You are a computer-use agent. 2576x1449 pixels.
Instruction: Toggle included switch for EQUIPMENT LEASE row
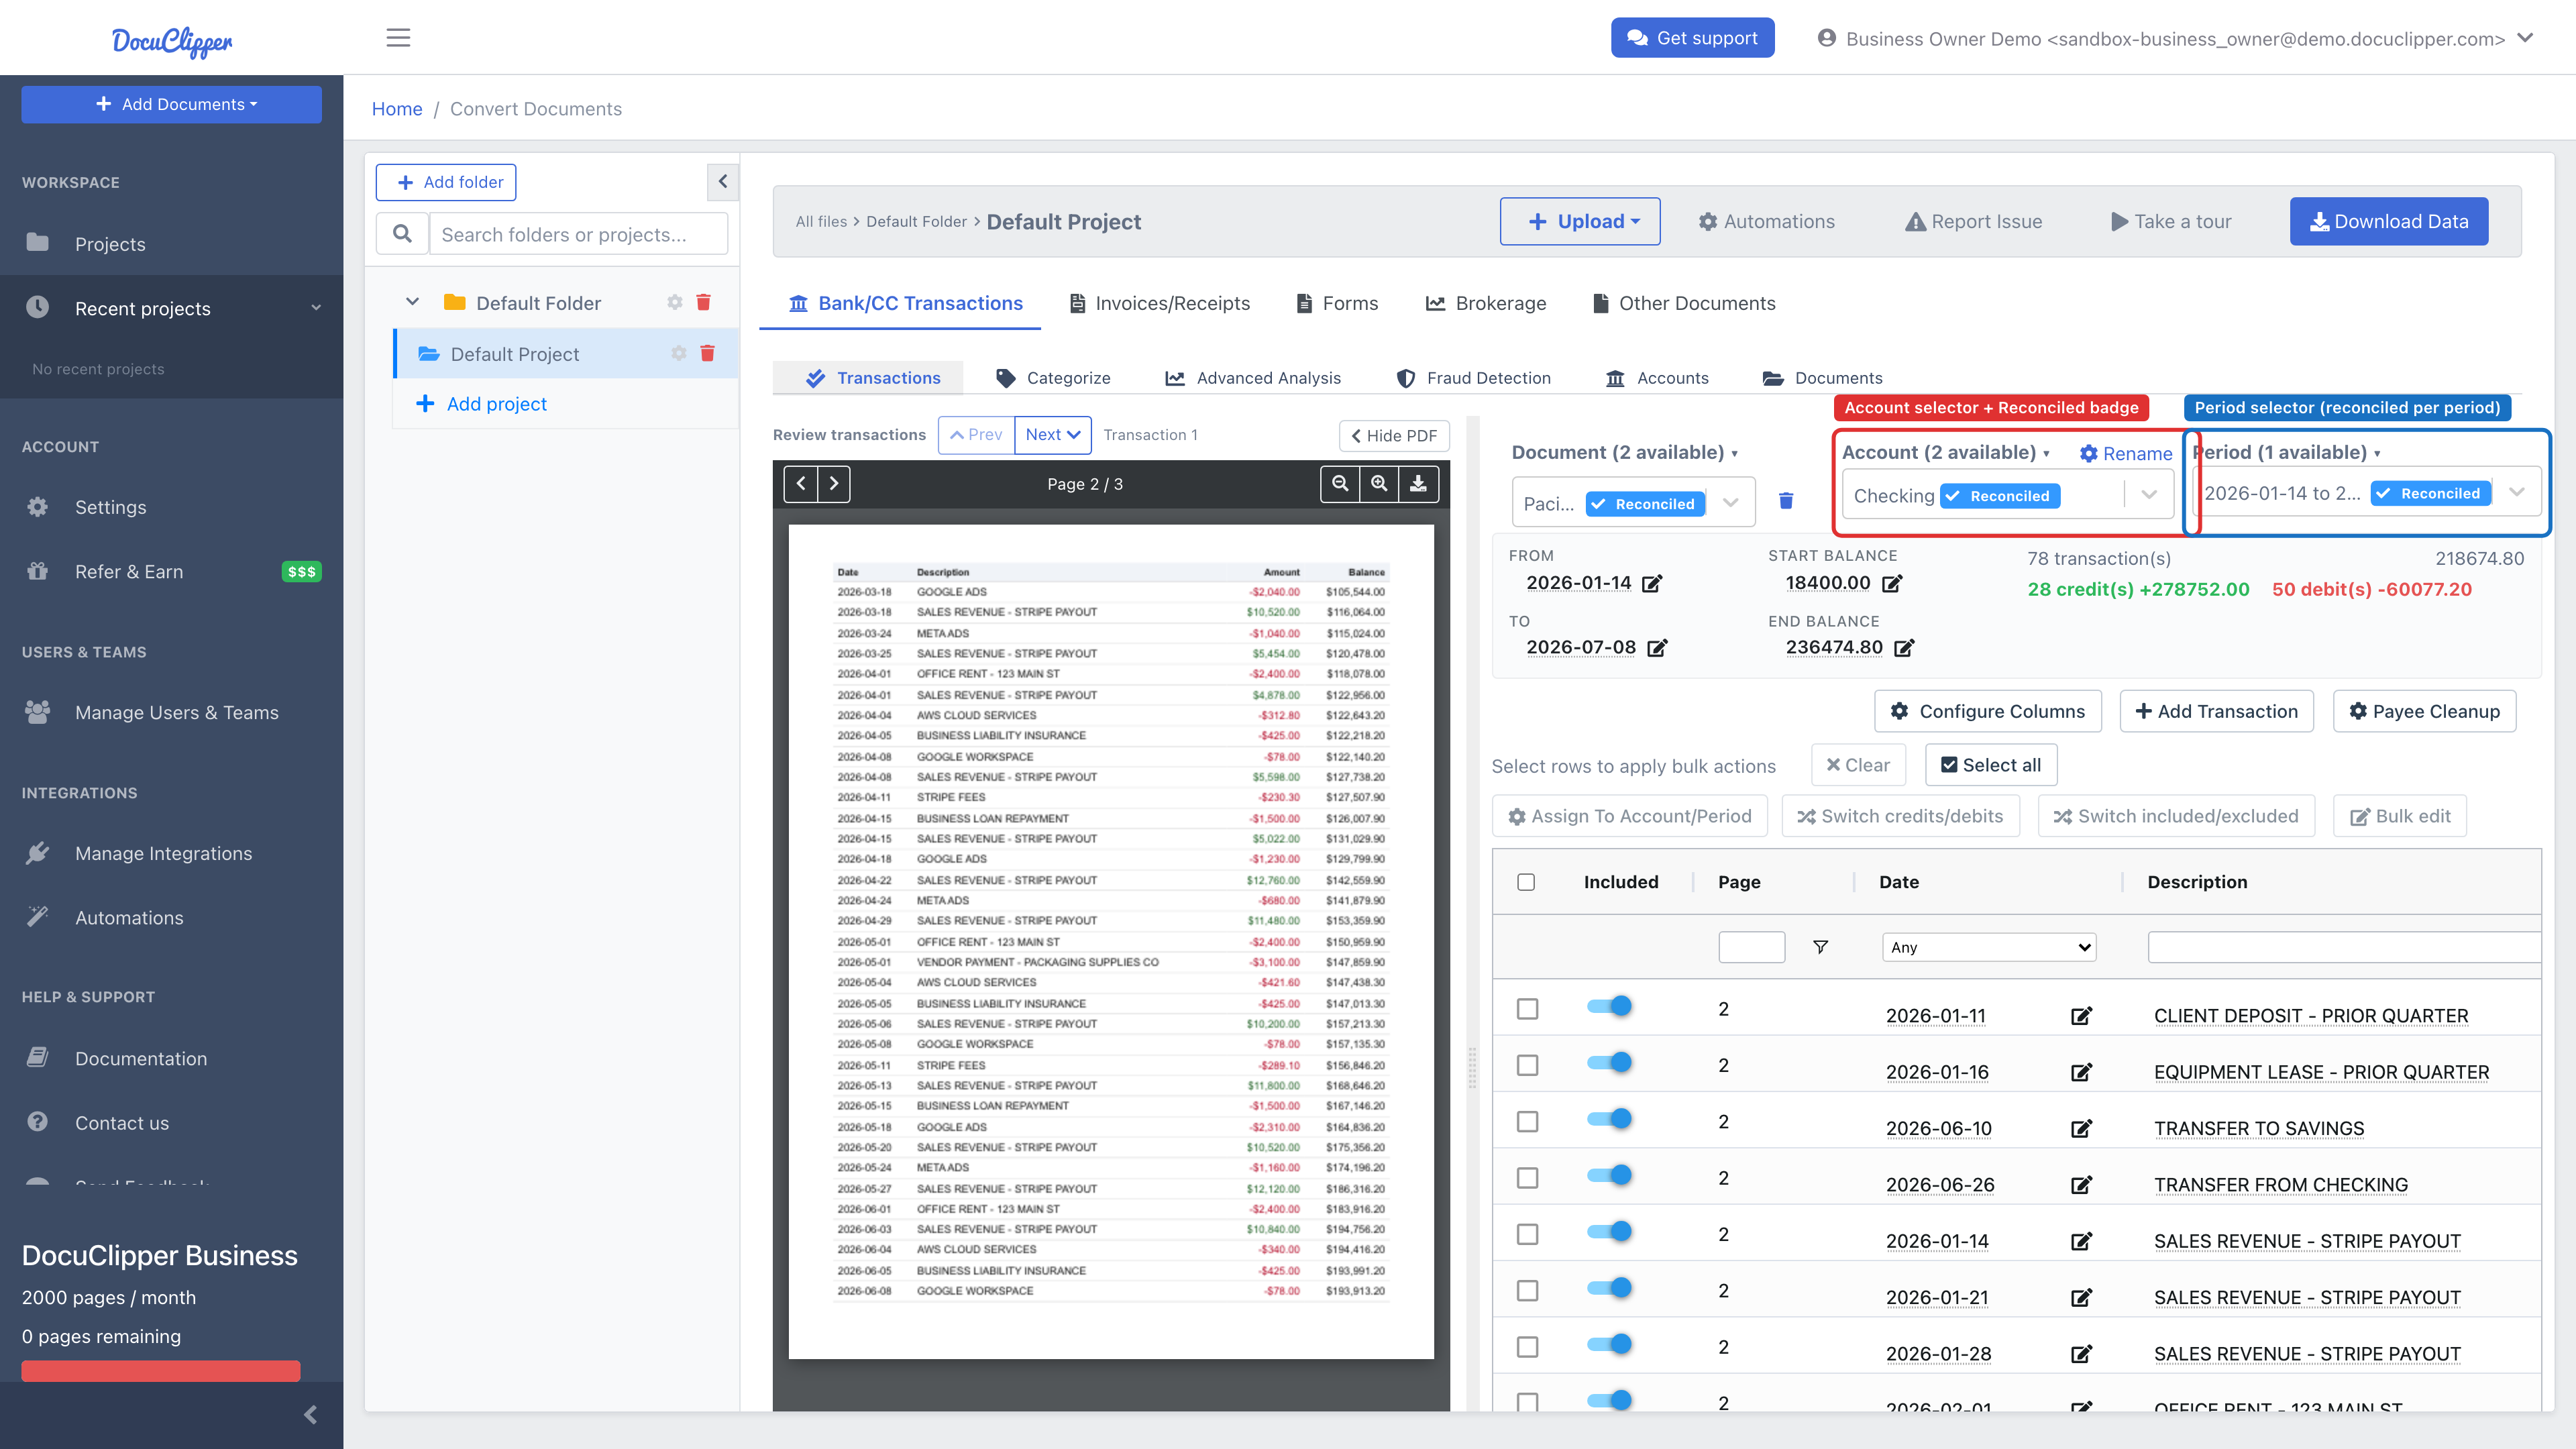pos(1609,1062)
